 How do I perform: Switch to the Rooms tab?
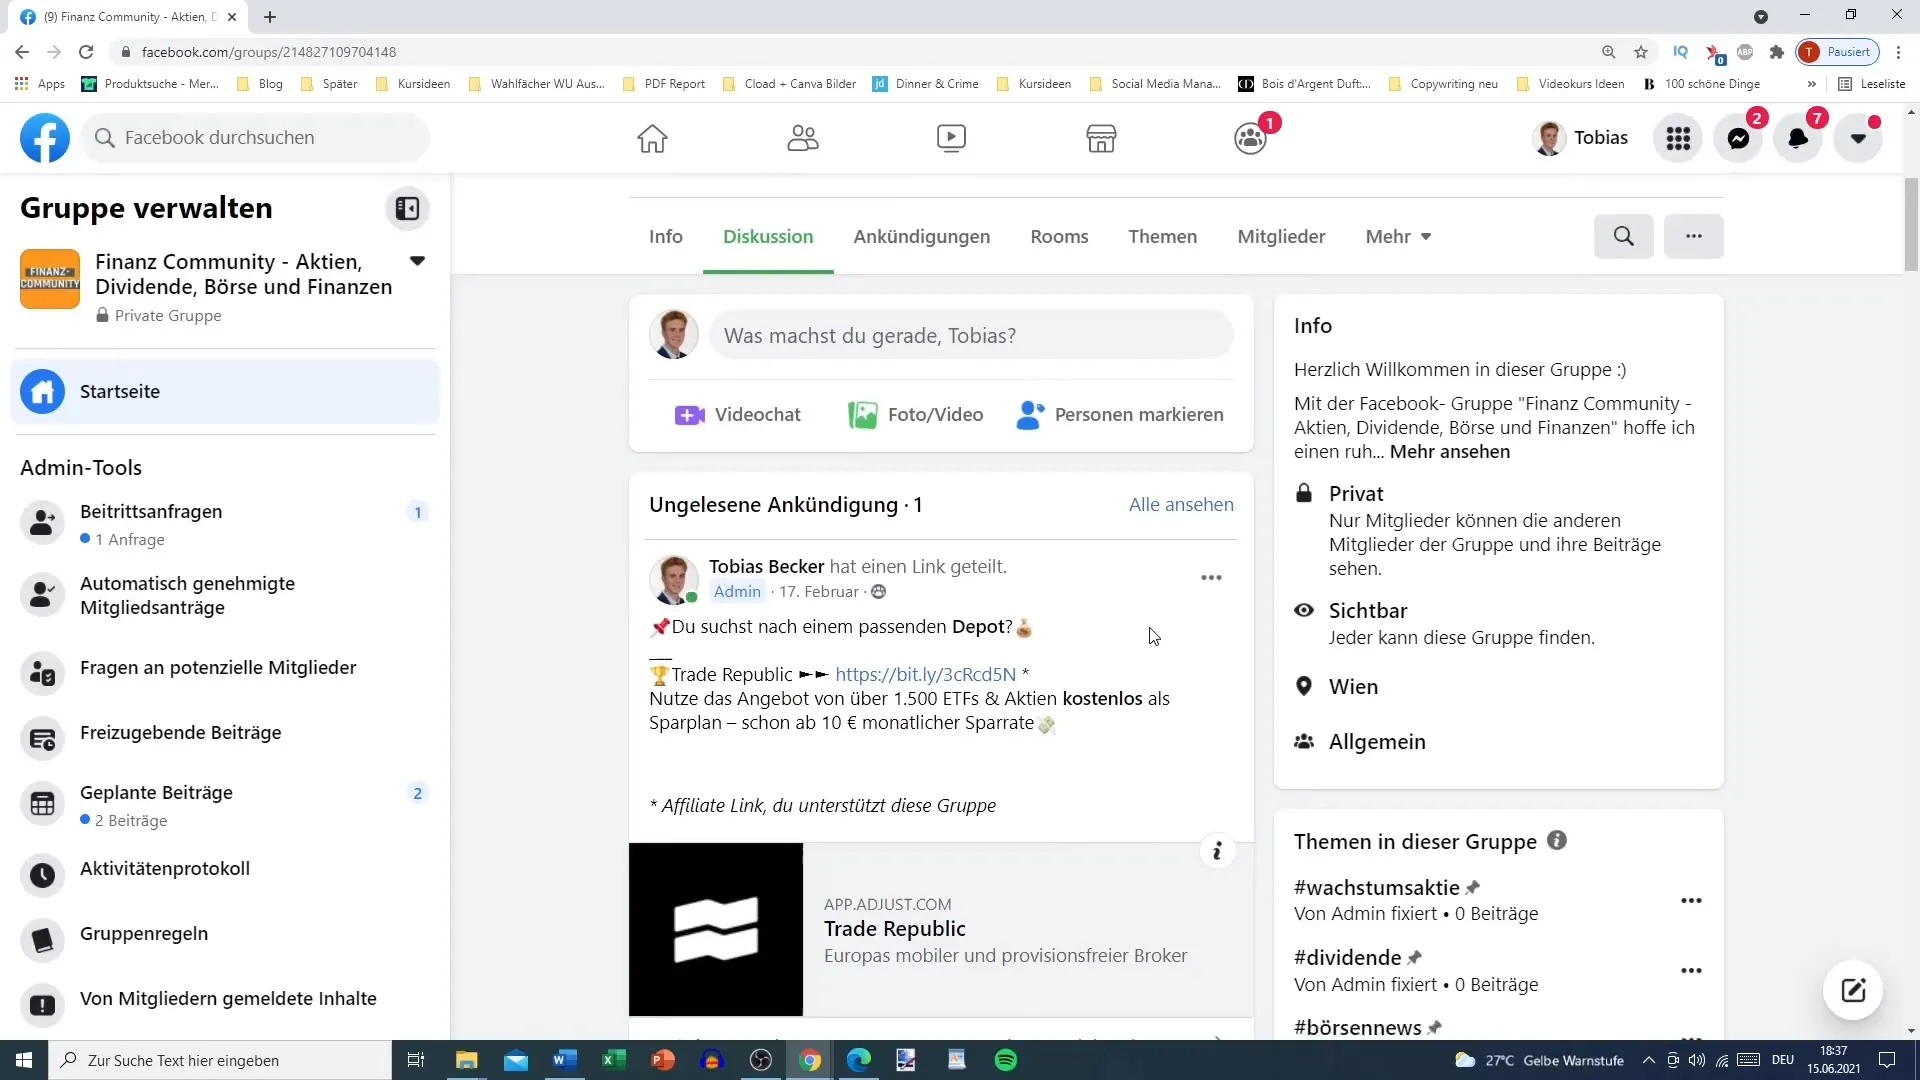tap(1059, 237)
